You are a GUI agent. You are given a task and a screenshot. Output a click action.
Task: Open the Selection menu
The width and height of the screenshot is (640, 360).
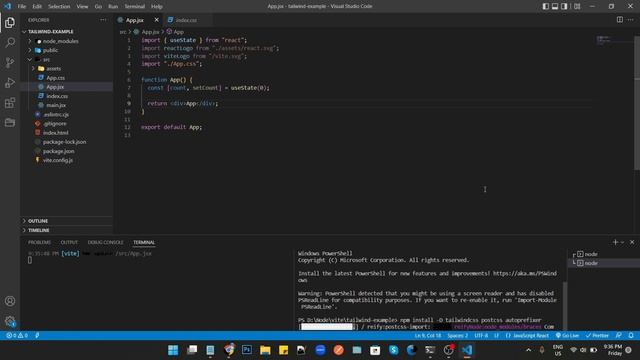(x=59, y=6)
